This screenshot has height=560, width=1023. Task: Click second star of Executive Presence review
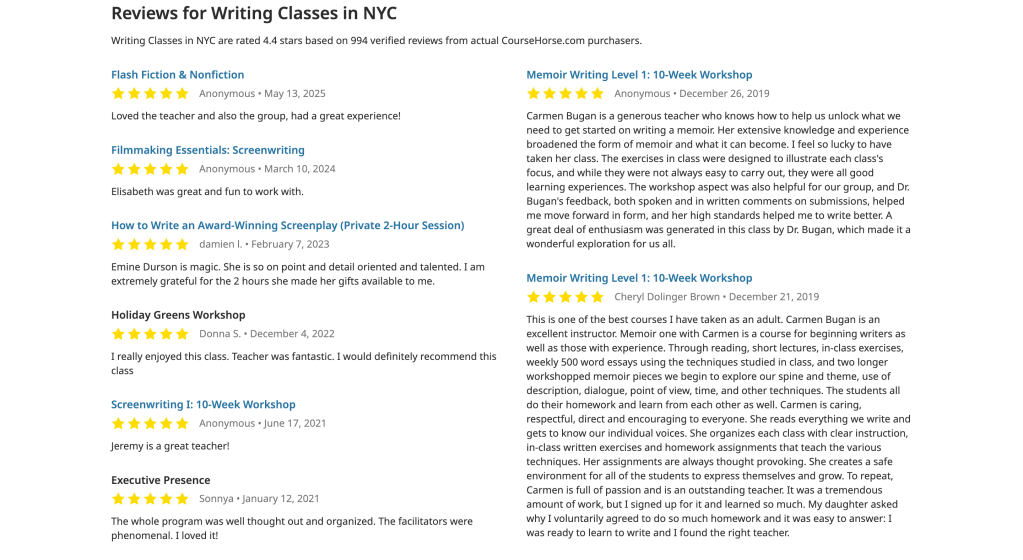pos(134,499)
